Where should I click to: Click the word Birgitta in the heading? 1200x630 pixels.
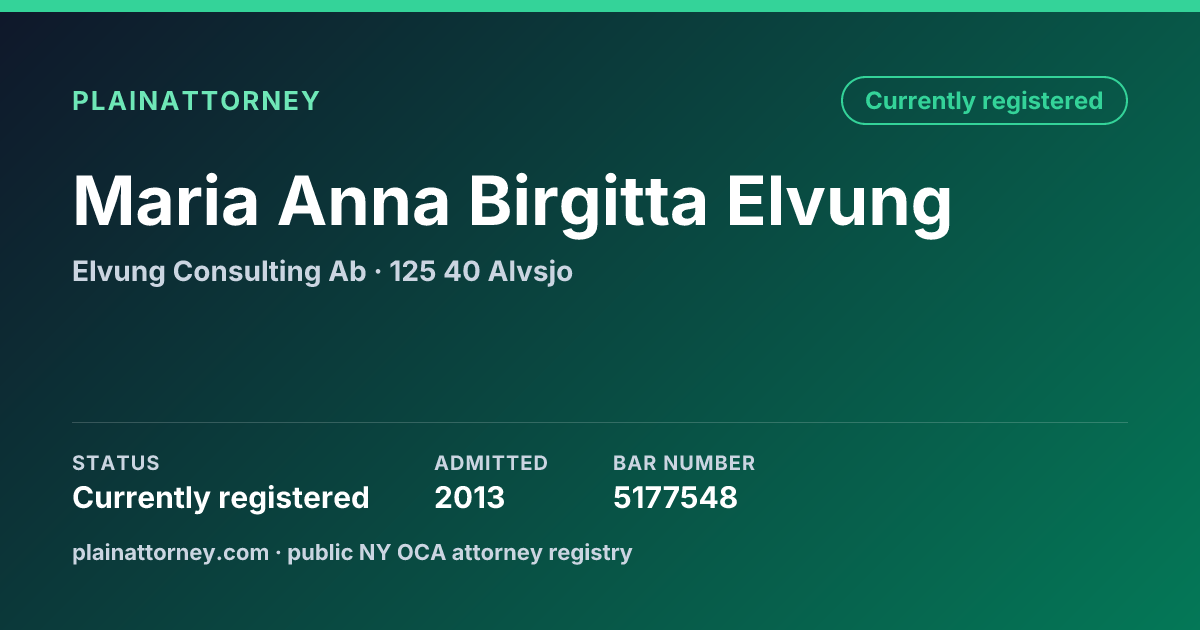(x=589, y=204)
